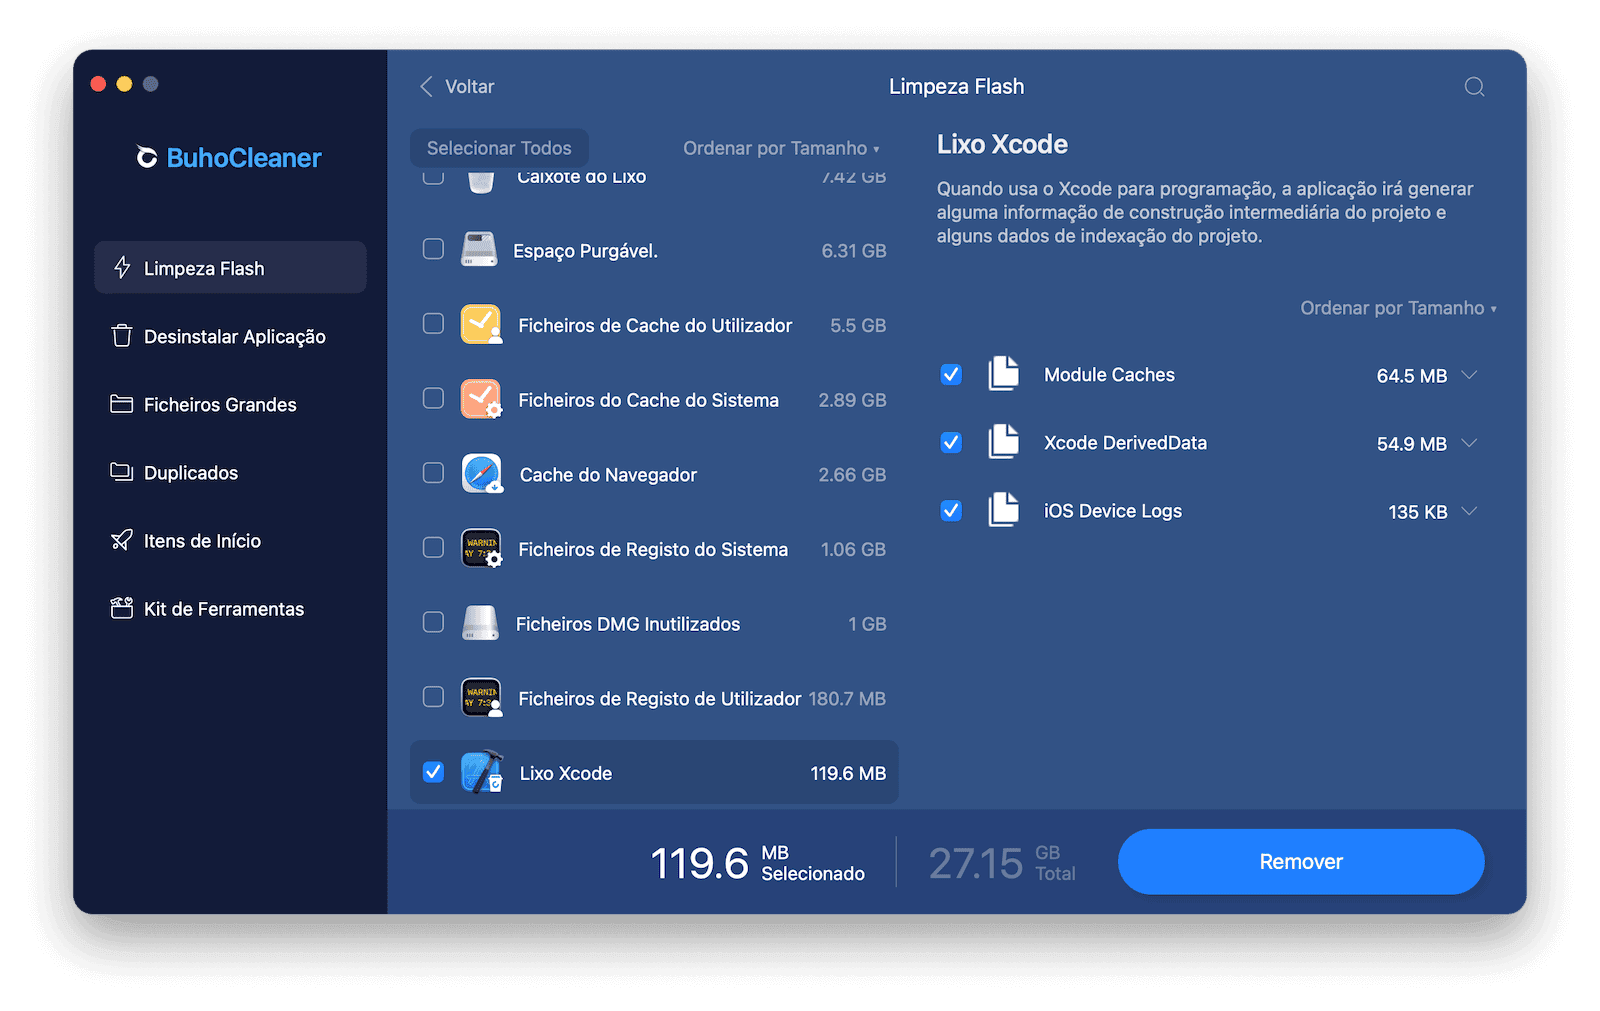Click the 119.6 MB Selecionado readout
Image resolution: width=1600 pixels, height=1011 pixels.
(757, 863)
